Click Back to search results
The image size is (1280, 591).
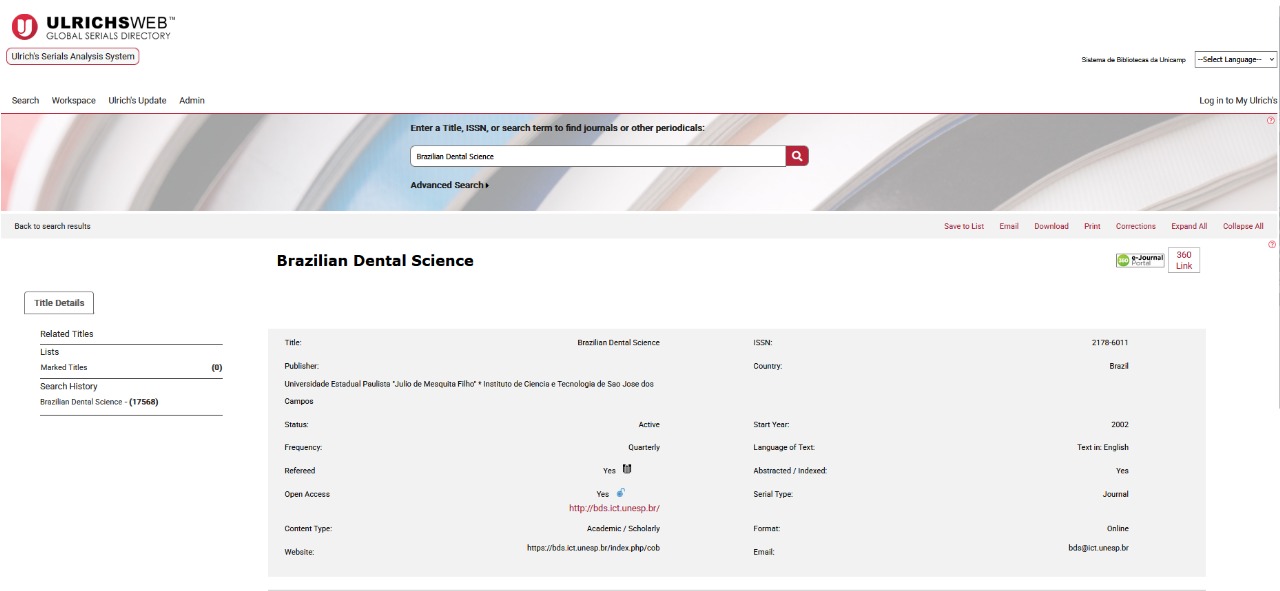52,226
